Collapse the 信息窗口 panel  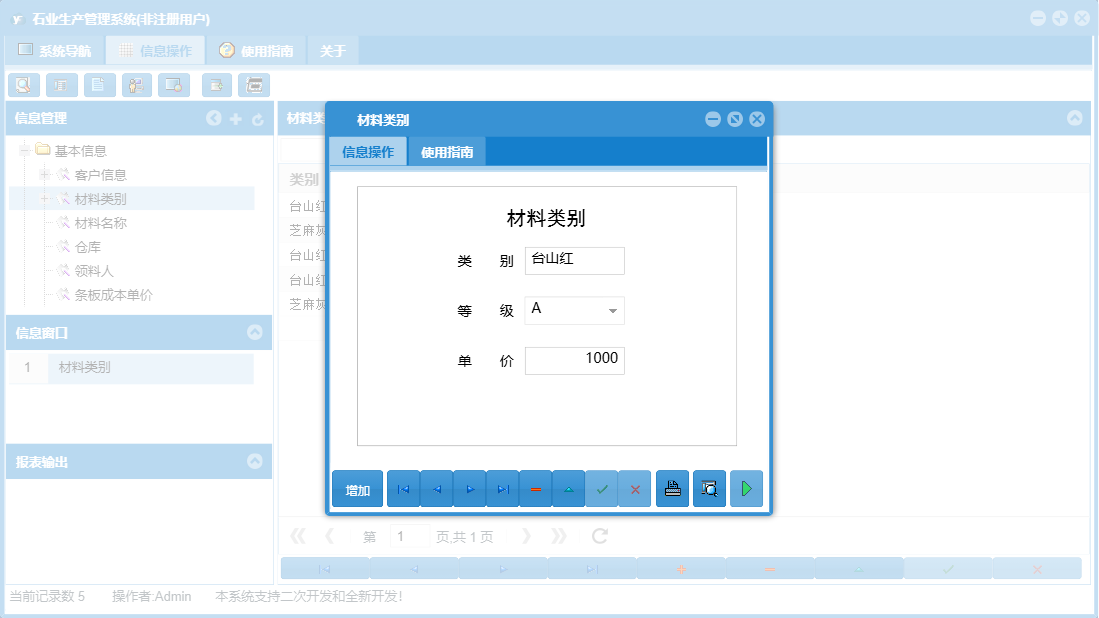pyautogui.click(x=257, y=334)
